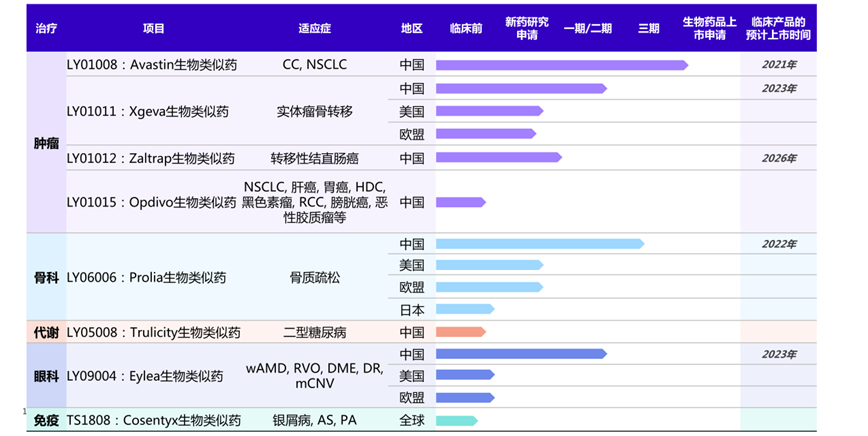
Task: Click the 适应症 column header
Action: tap(314, 28)
